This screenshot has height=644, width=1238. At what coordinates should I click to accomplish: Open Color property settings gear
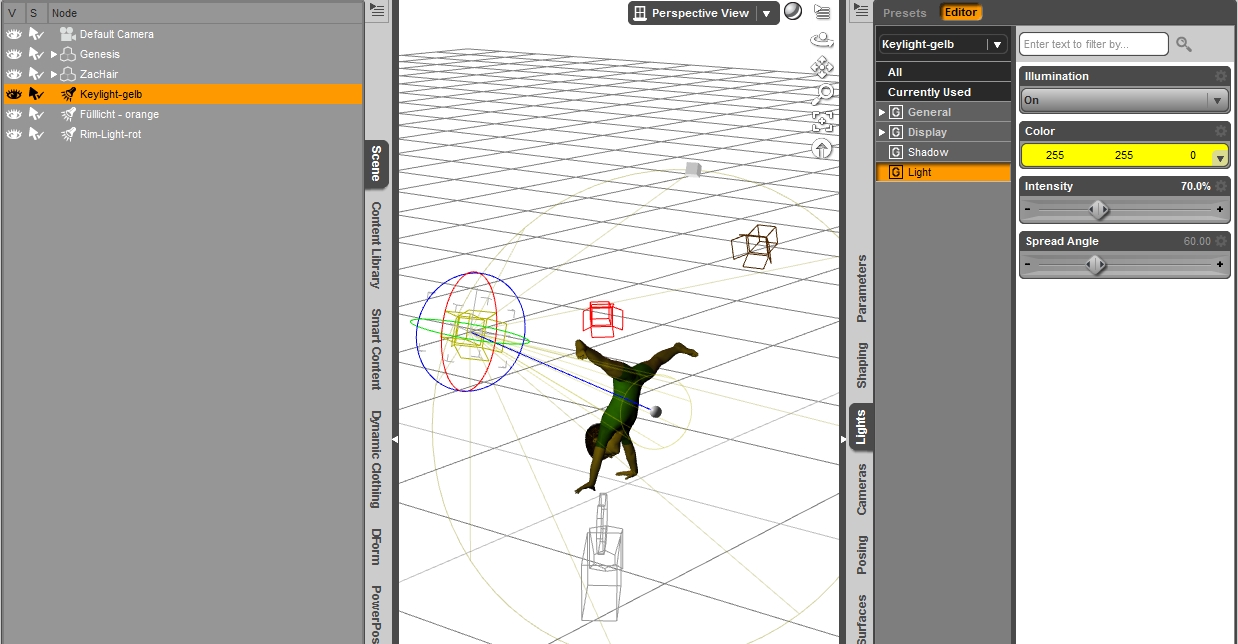click(1220, 131)
